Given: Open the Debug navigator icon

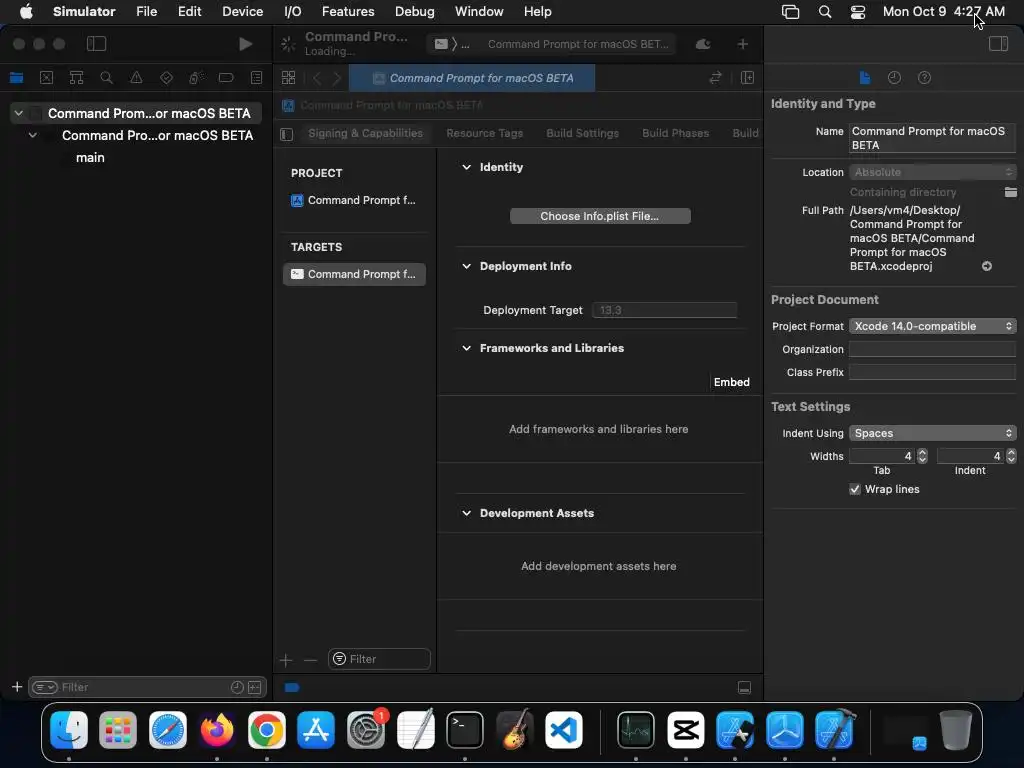Looking at the screenshot, I should [x=196, y=78].
